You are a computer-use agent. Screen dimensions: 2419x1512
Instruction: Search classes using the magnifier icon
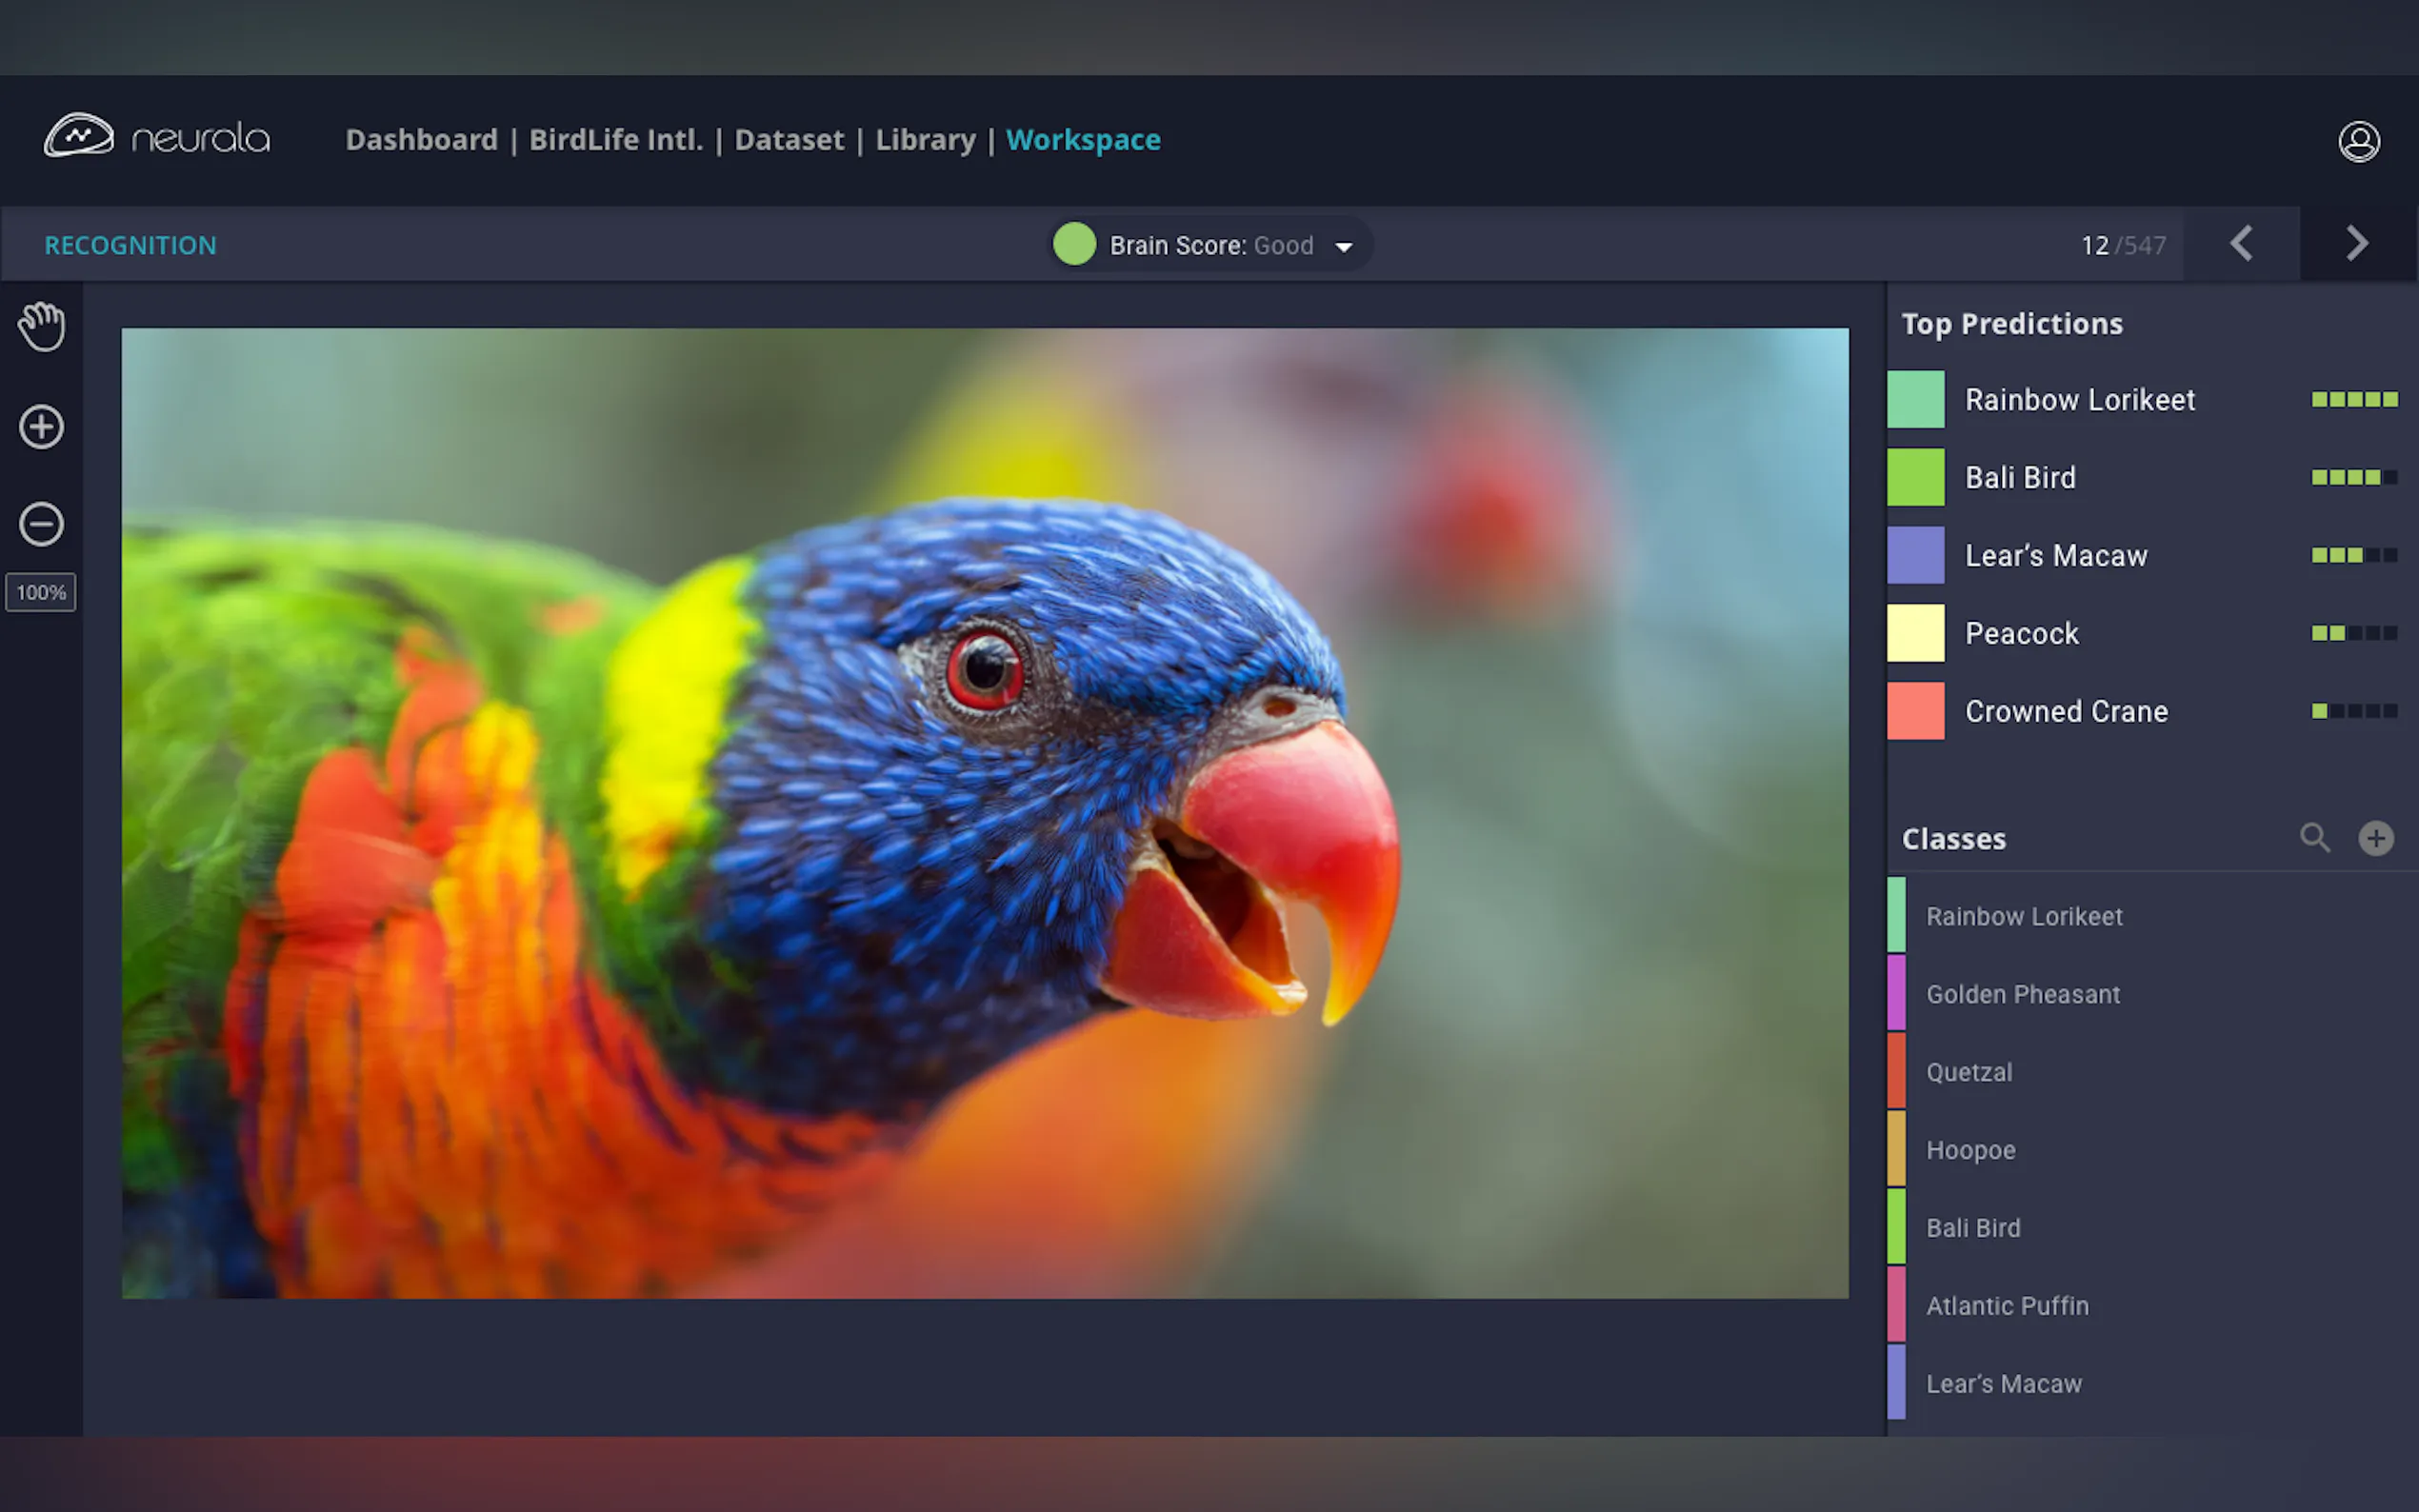2314,838
